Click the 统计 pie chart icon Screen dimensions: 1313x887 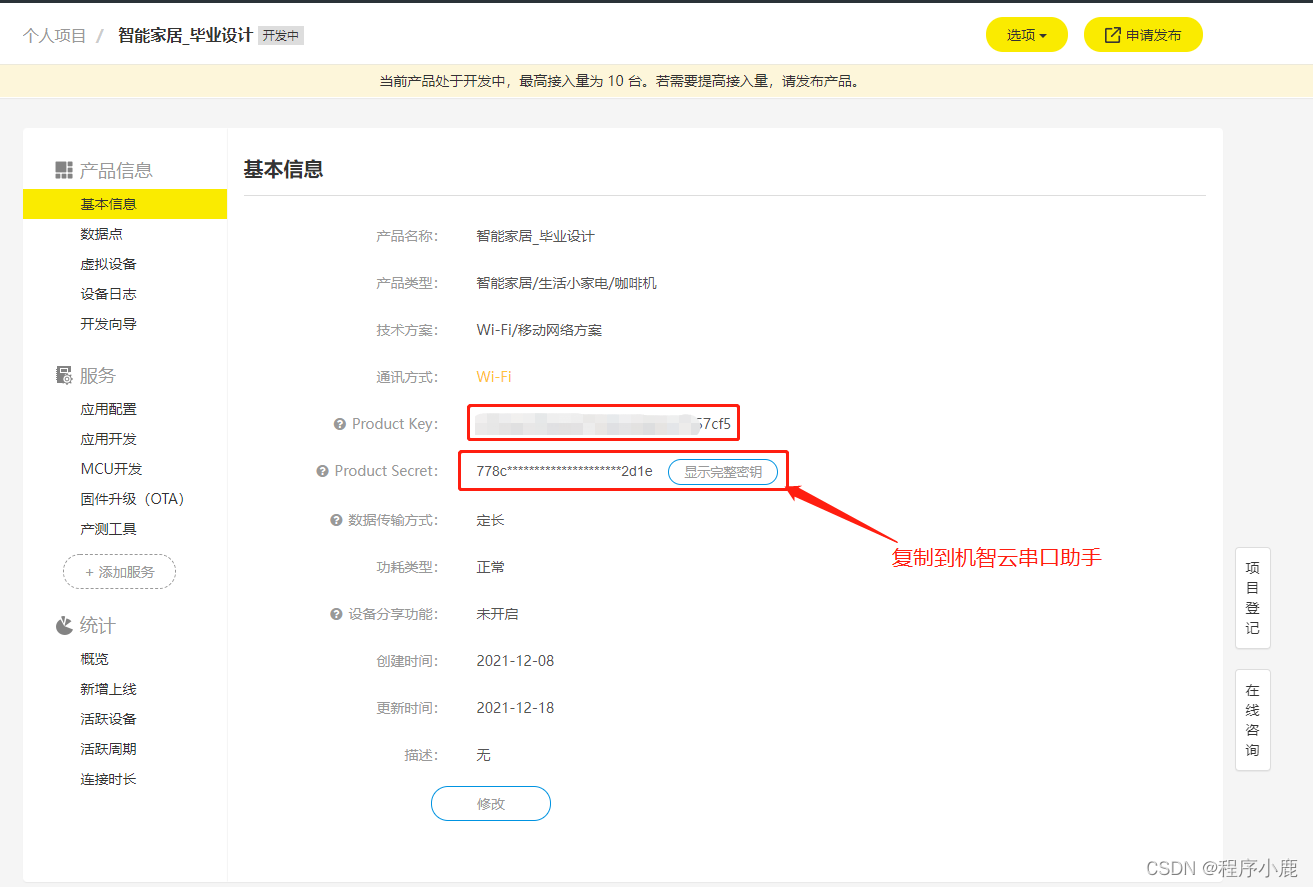[x=64, y=626]
